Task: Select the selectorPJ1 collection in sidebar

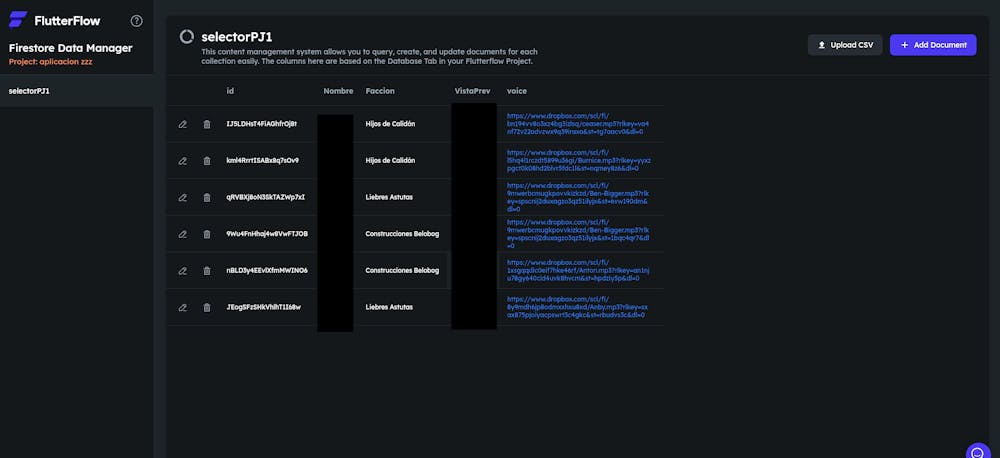Action: tap(30, 91)
